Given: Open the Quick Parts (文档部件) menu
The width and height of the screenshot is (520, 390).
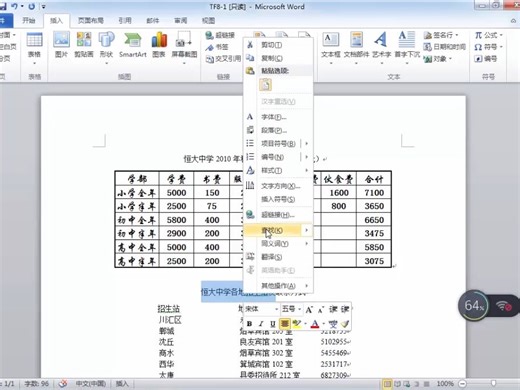Looking at the screenshot, I should tap(356, 47).
